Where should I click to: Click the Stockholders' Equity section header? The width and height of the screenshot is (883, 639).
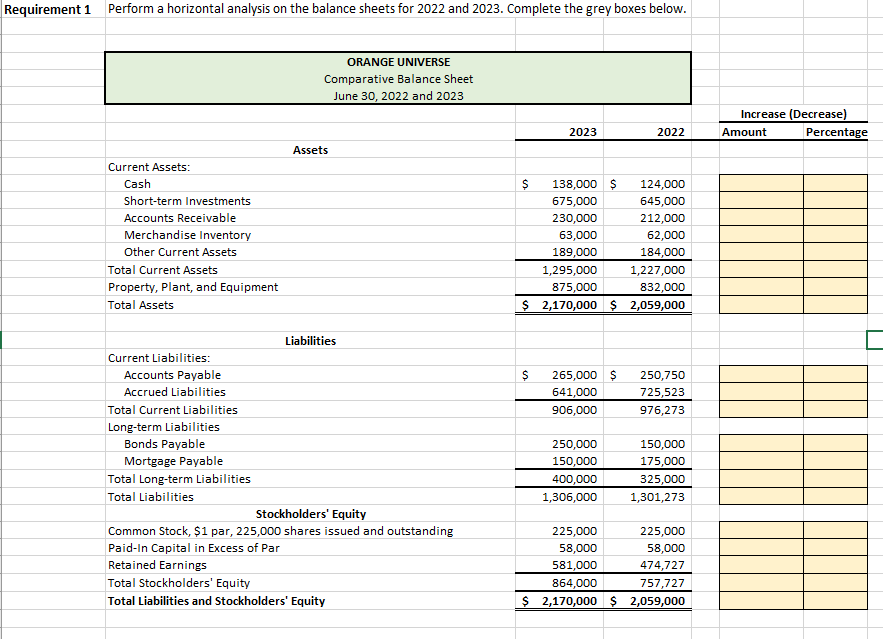click(310, 514)
